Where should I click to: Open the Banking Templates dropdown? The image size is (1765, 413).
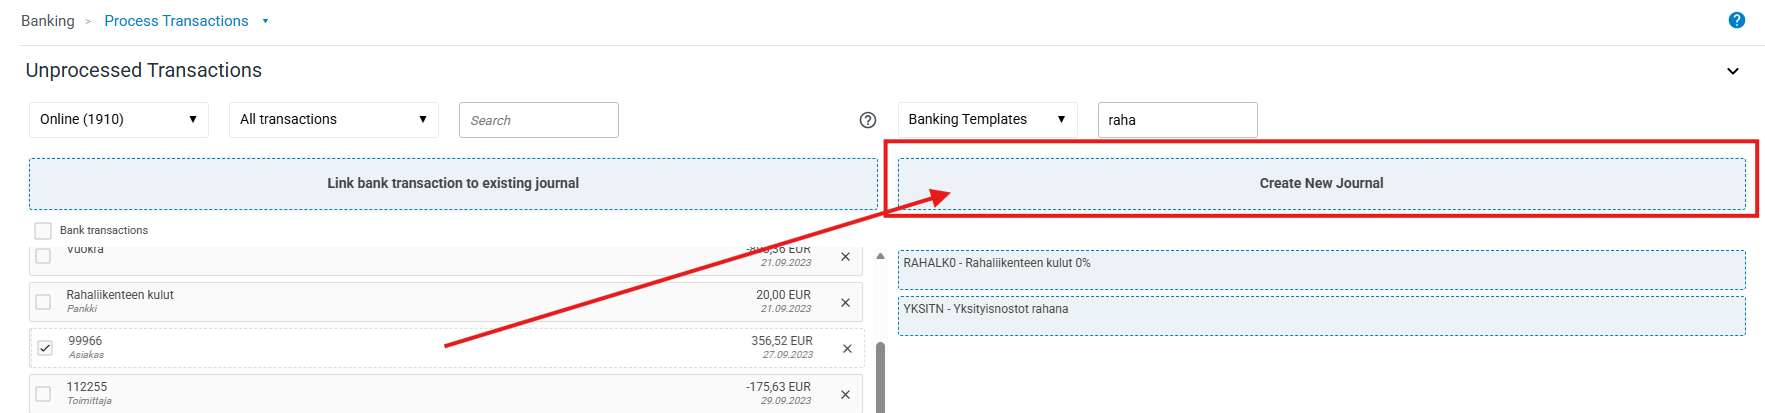[986, 119]
